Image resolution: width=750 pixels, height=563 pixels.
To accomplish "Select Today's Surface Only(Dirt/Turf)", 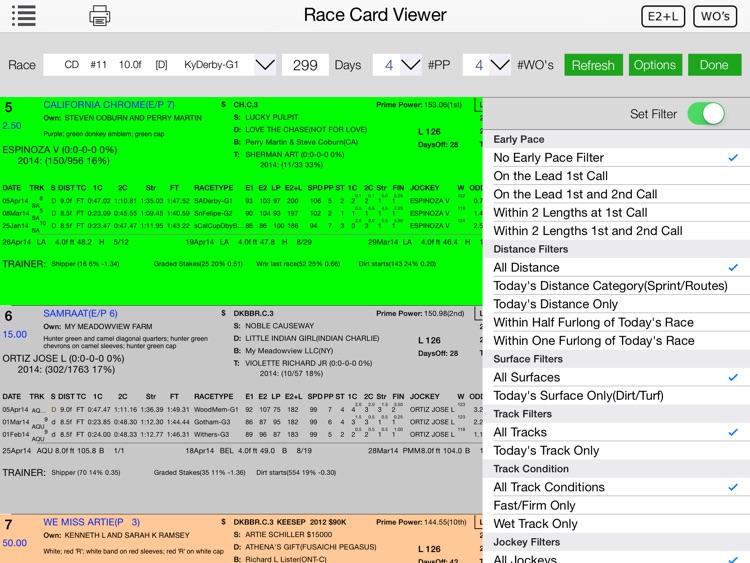I will point(616,396).
